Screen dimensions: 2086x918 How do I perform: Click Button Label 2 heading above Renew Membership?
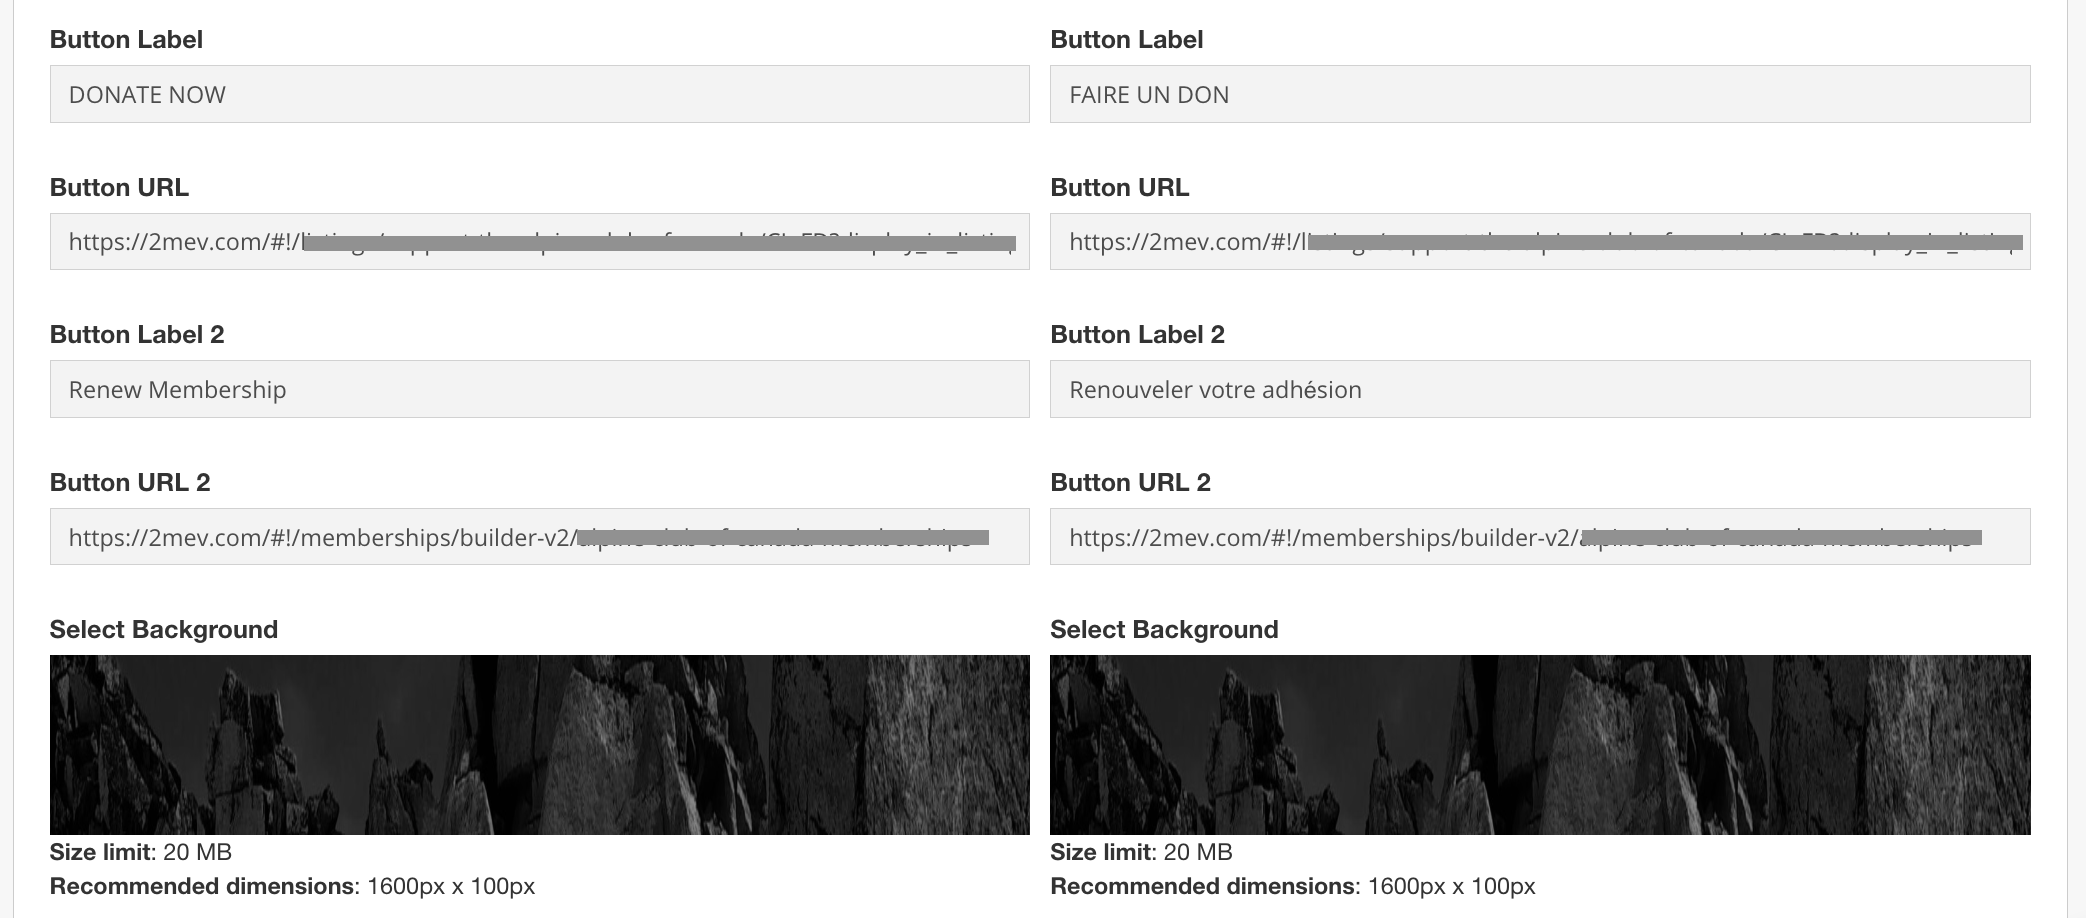point(137,334)
